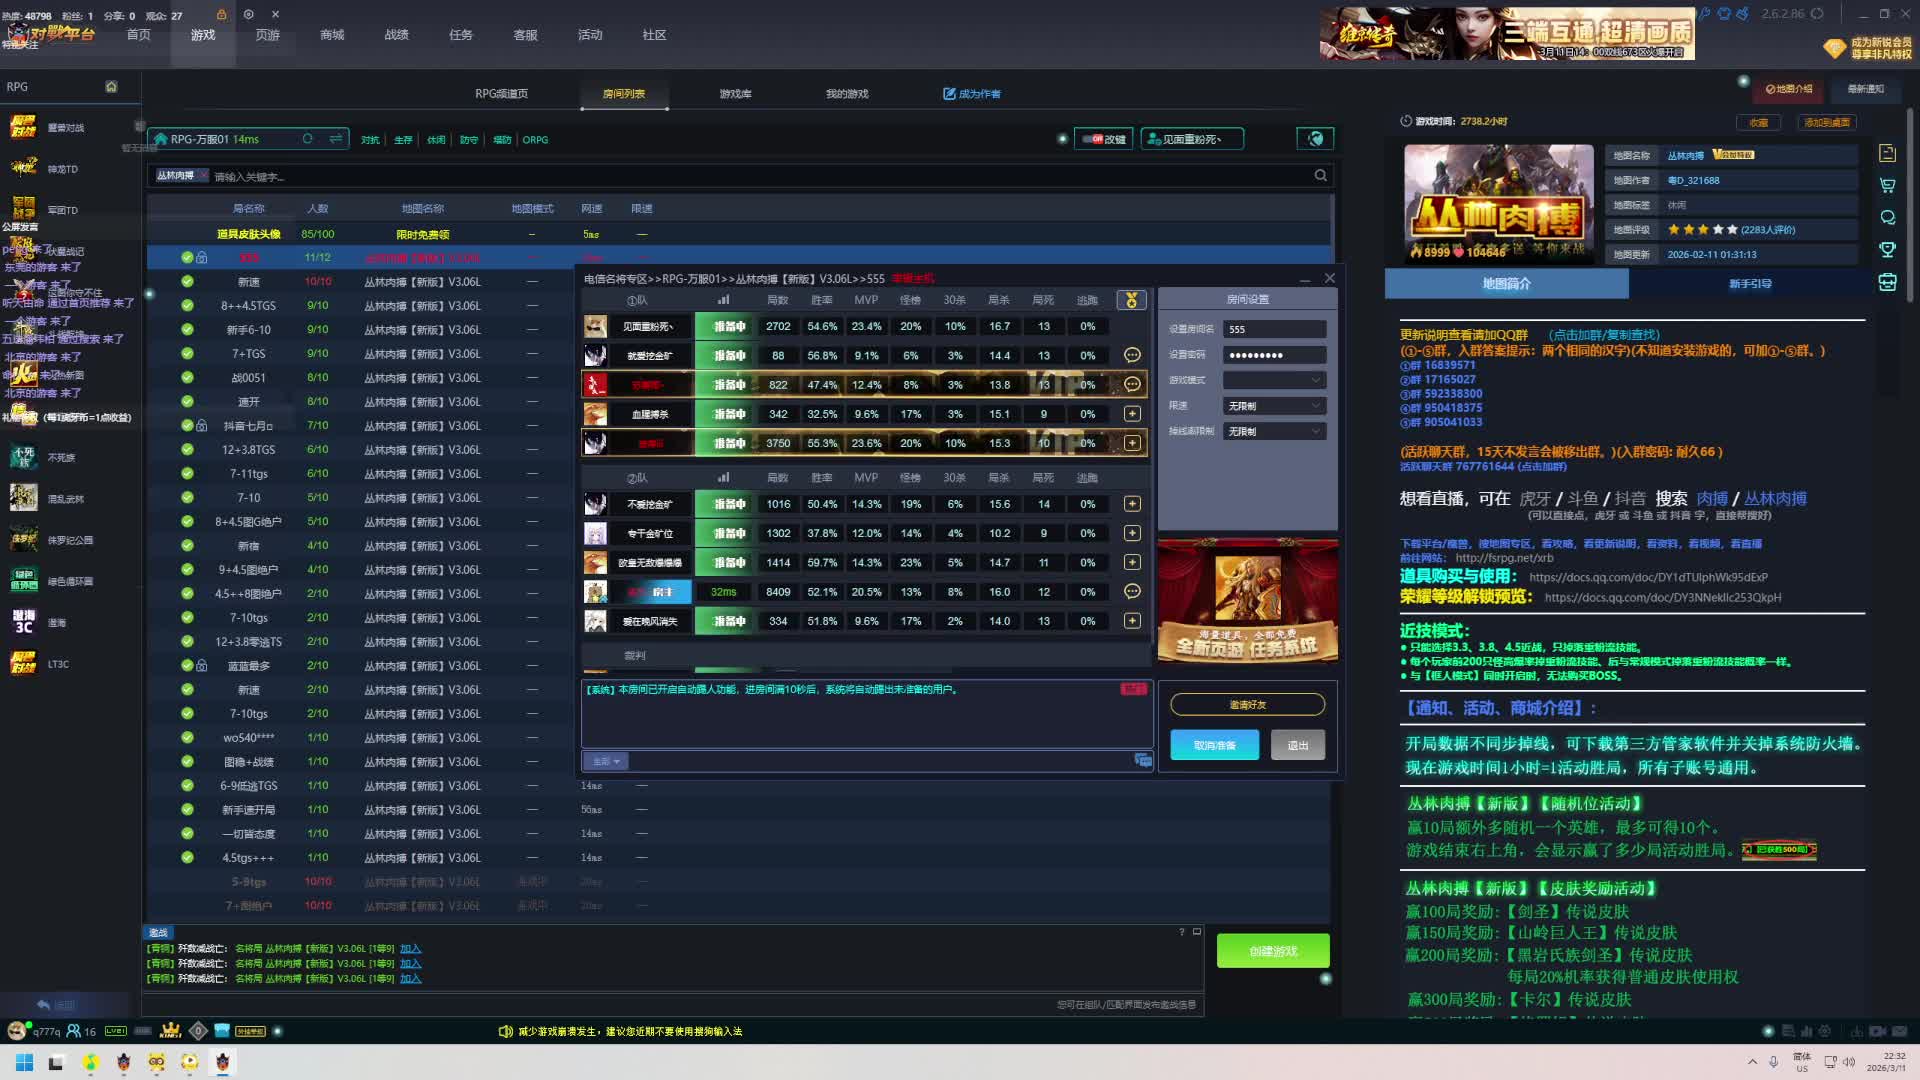Open the 全部 chat channel dropdown
Image resolution: width=1920 pixels, height=1080 pixels.
pyautogui.click(x=605, y=761)
